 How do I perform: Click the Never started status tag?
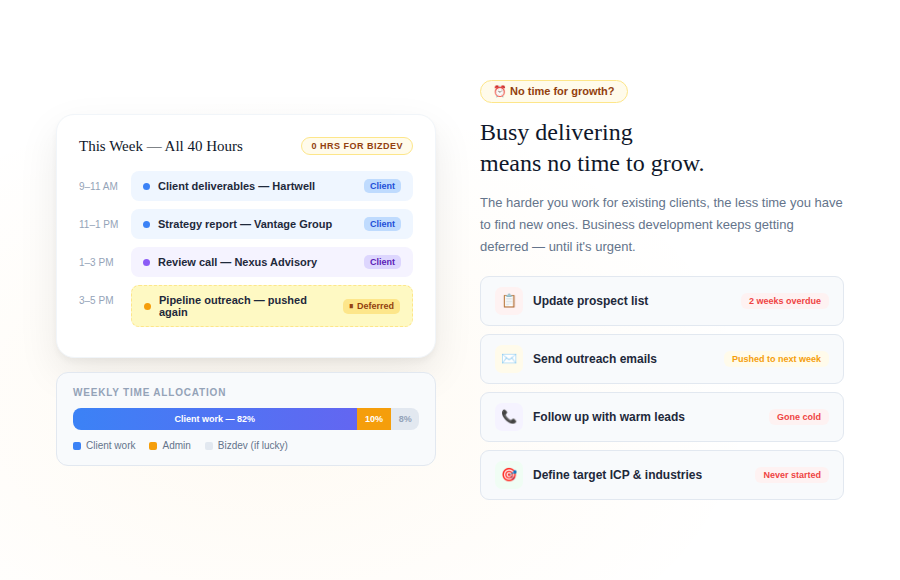791,475
